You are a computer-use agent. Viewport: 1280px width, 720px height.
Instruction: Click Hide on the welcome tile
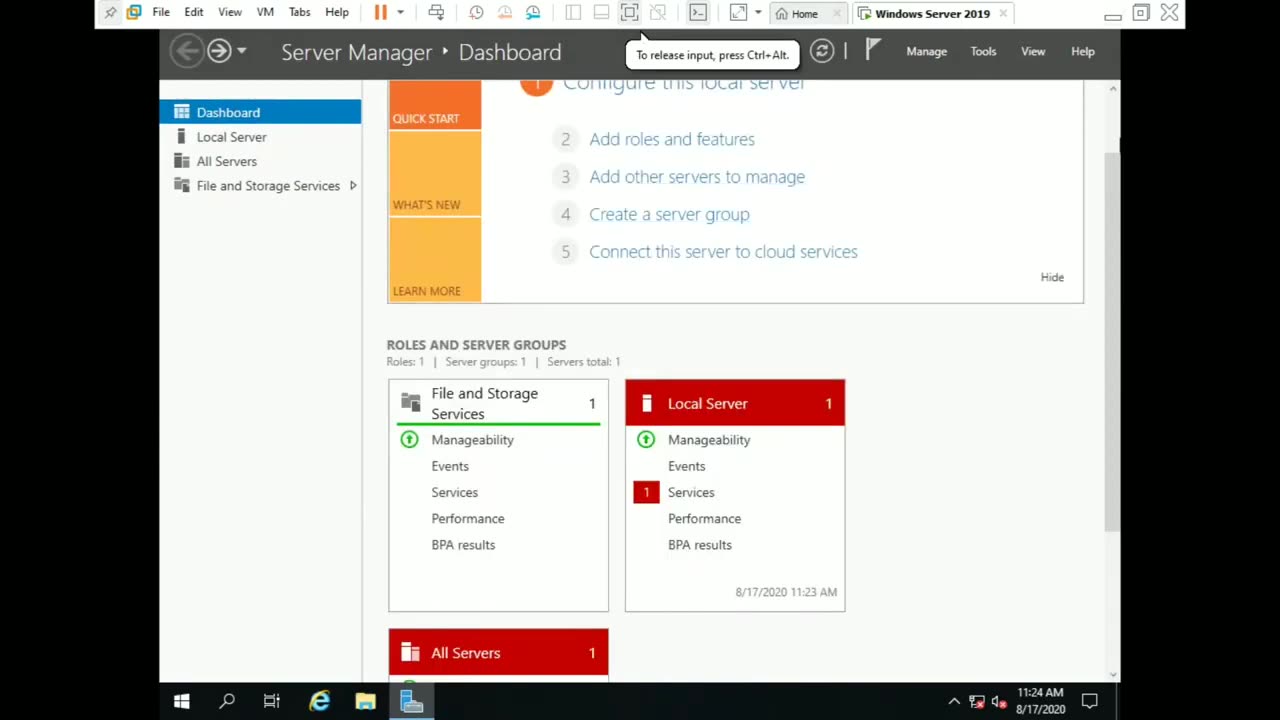(1052, 277)
